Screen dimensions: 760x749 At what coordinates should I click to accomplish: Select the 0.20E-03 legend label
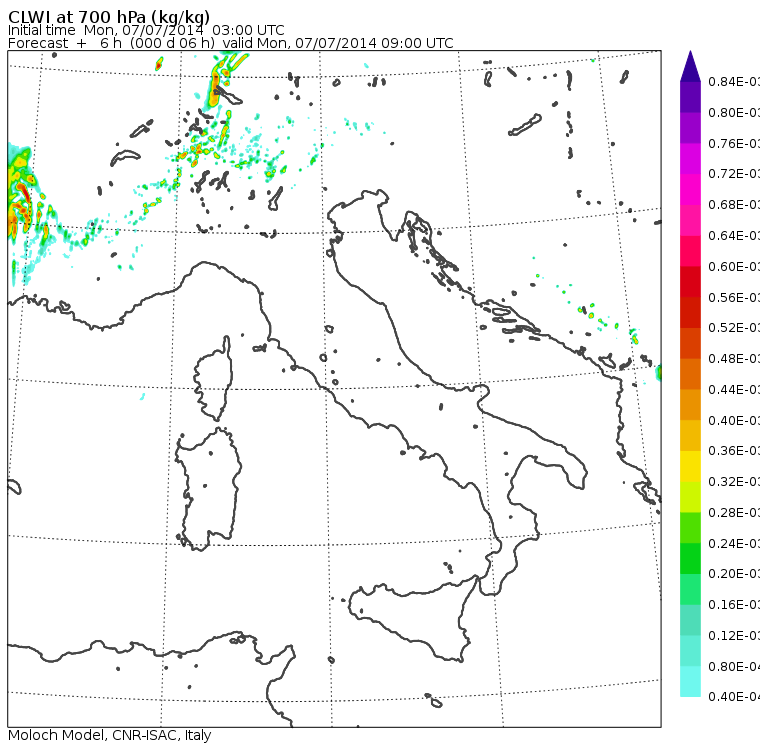click(734, 574)
